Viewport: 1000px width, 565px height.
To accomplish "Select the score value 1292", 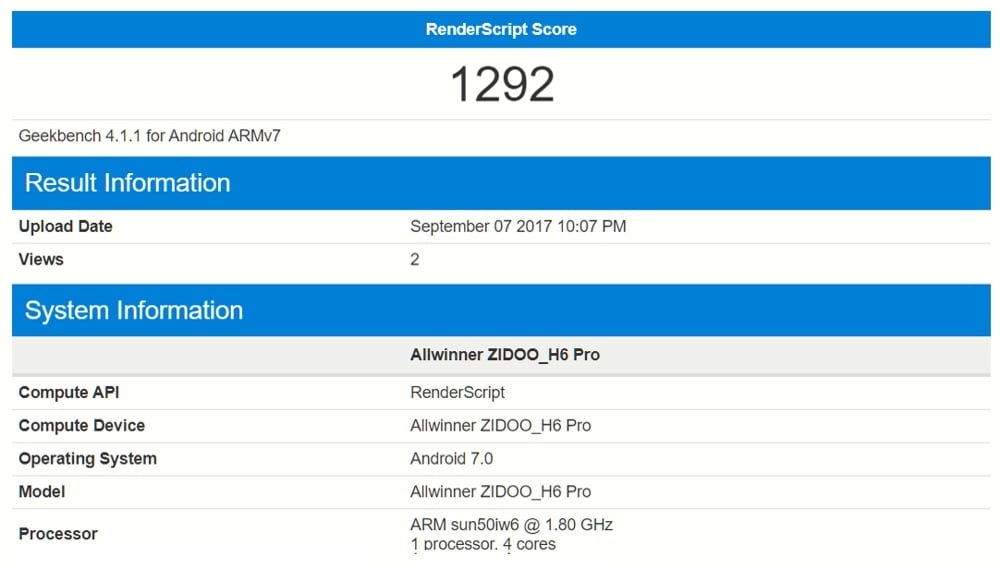I will click(x=502, y=84).
